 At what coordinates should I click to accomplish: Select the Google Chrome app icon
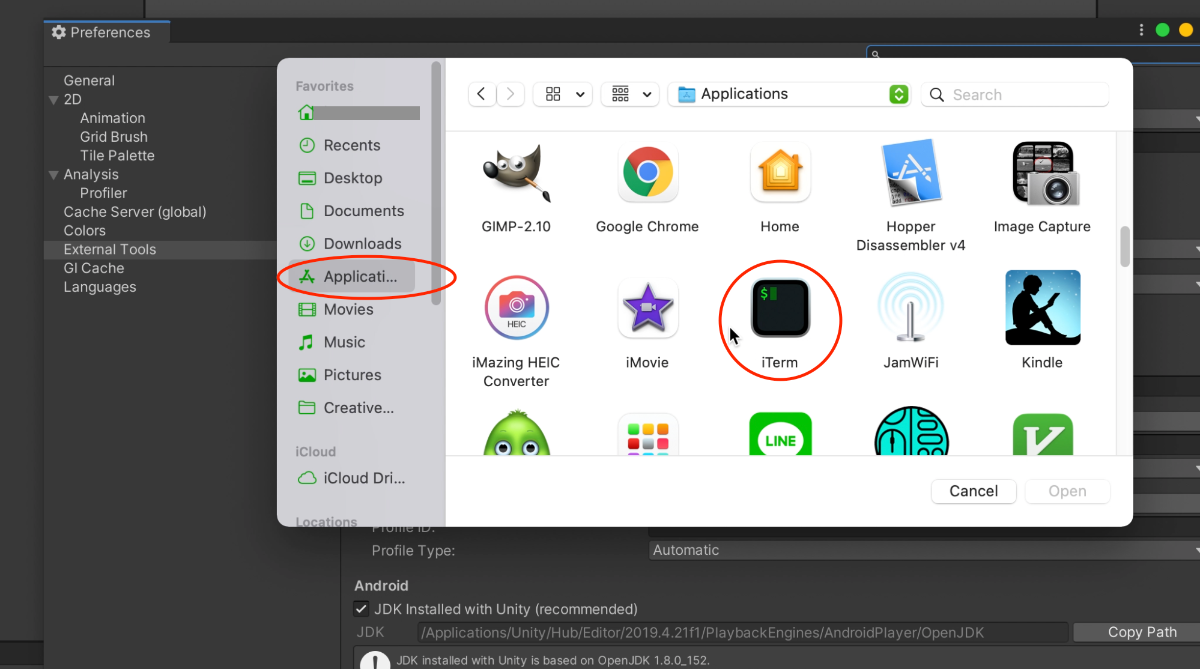point(647,173)
